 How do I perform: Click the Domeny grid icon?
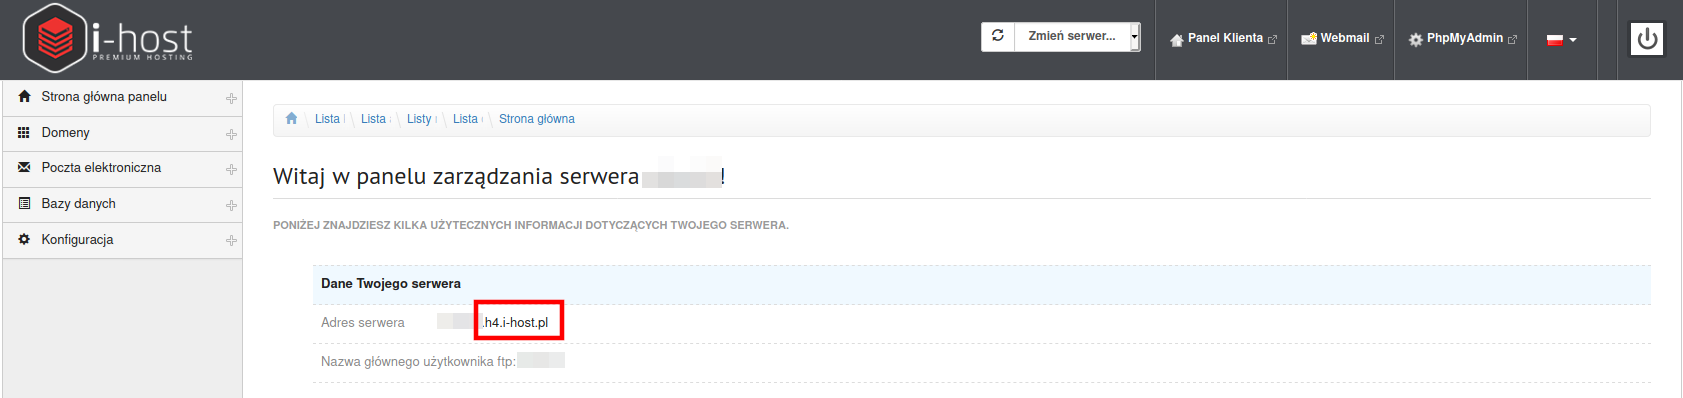24,132
